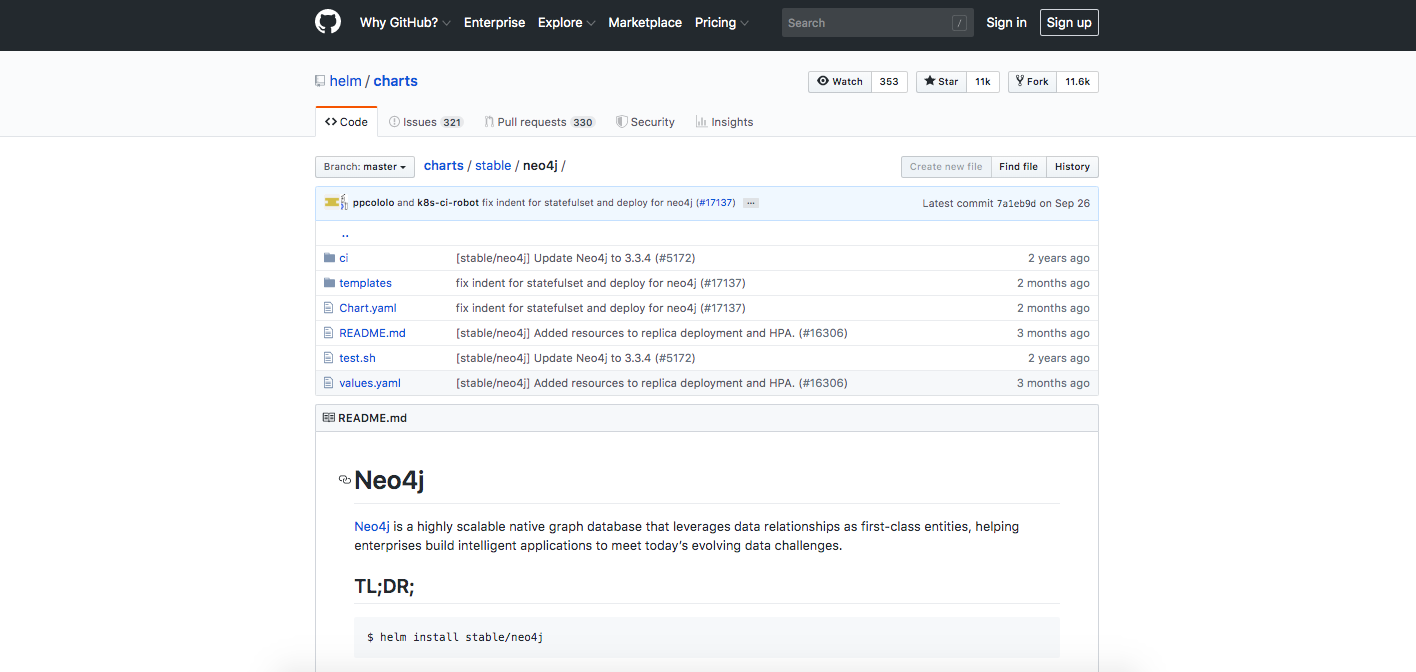Open the templates row commit message

pyautogui.click(x=601, y=283)
